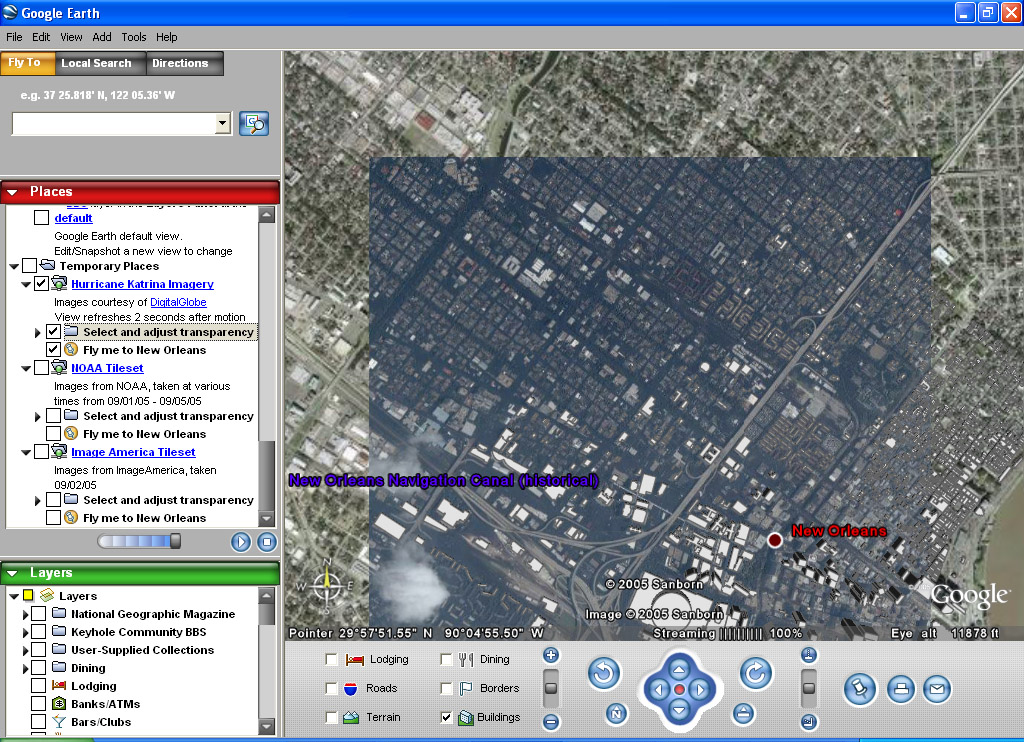Click the Places transparency slider handle

tap(175, 541)
